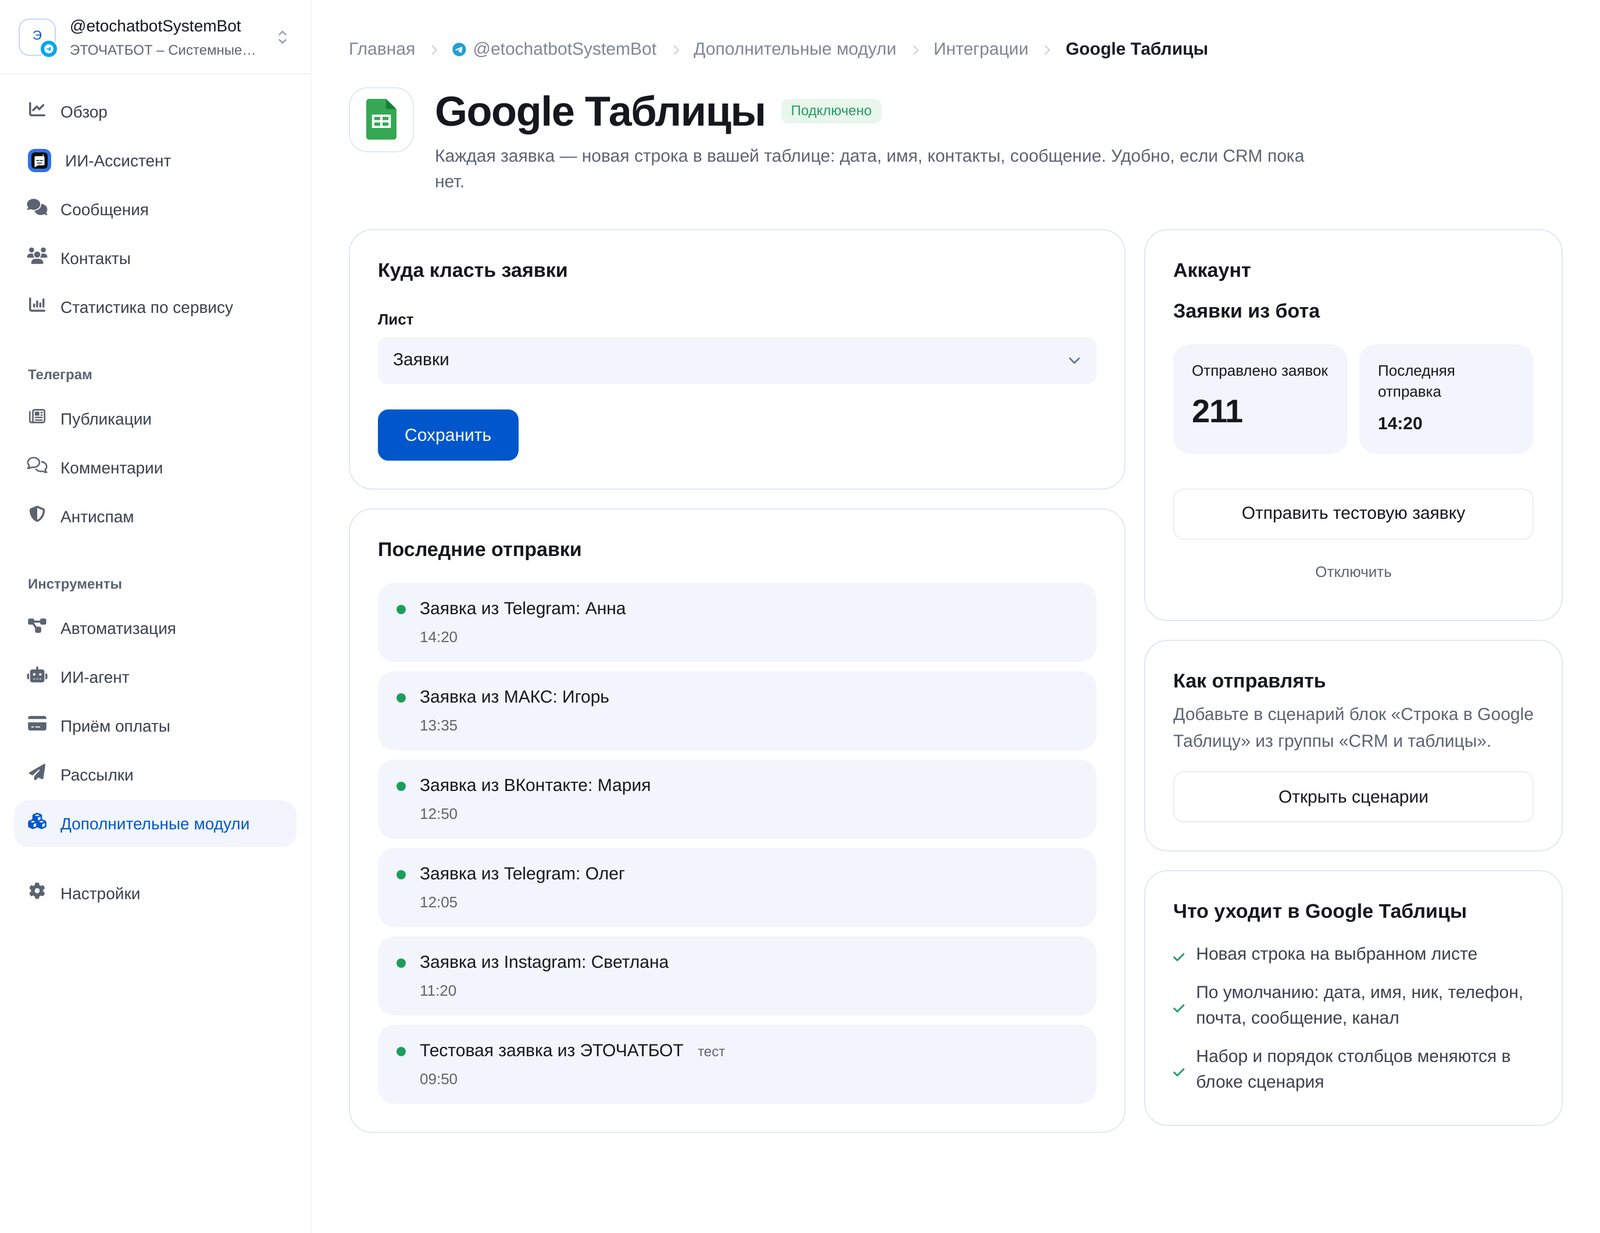Click the Настройки gear icon
Image resolution: width=1600 pixels, height=1233 pixels.
point(37,892)
